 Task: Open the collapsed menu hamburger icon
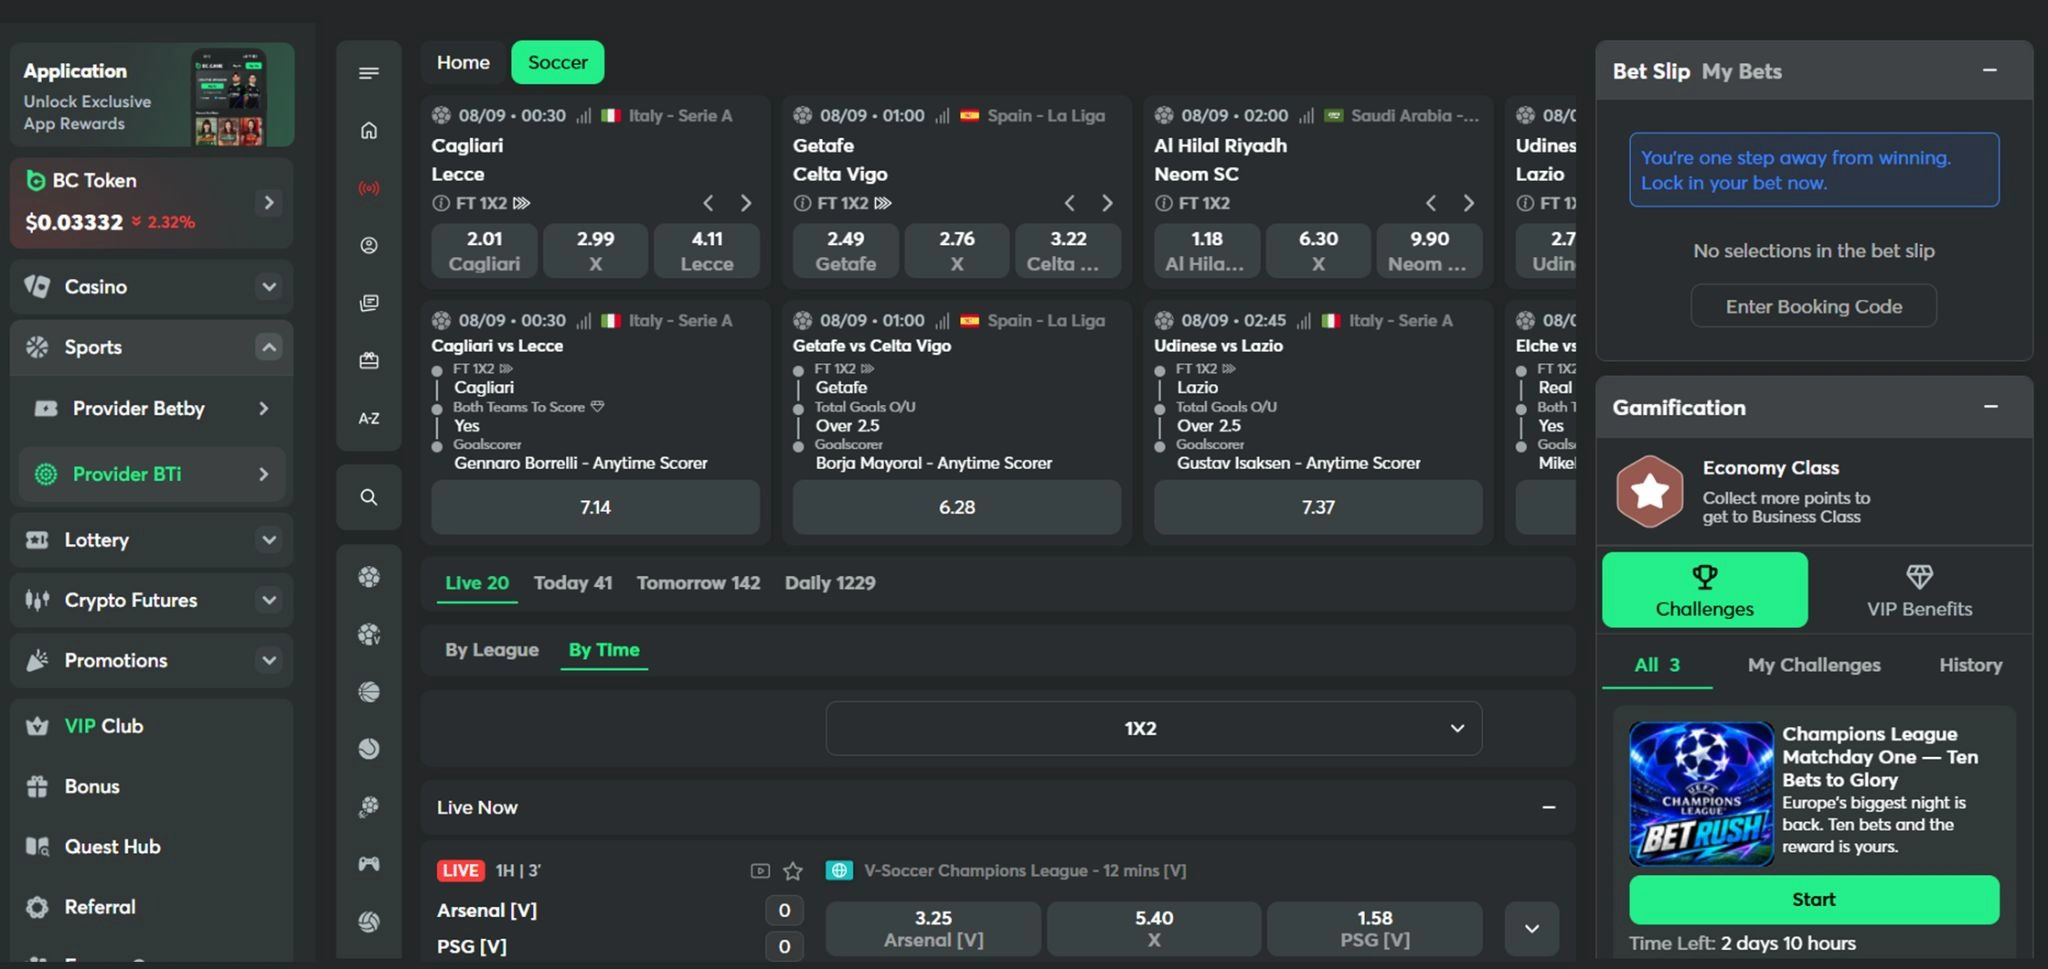point(369,73)
